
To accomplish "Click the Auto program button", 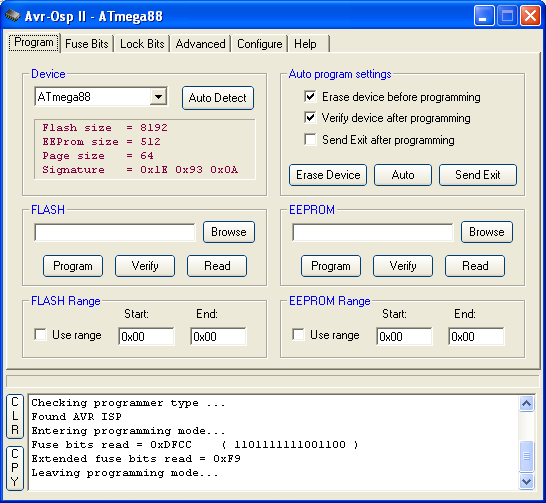I will point(403,175).
